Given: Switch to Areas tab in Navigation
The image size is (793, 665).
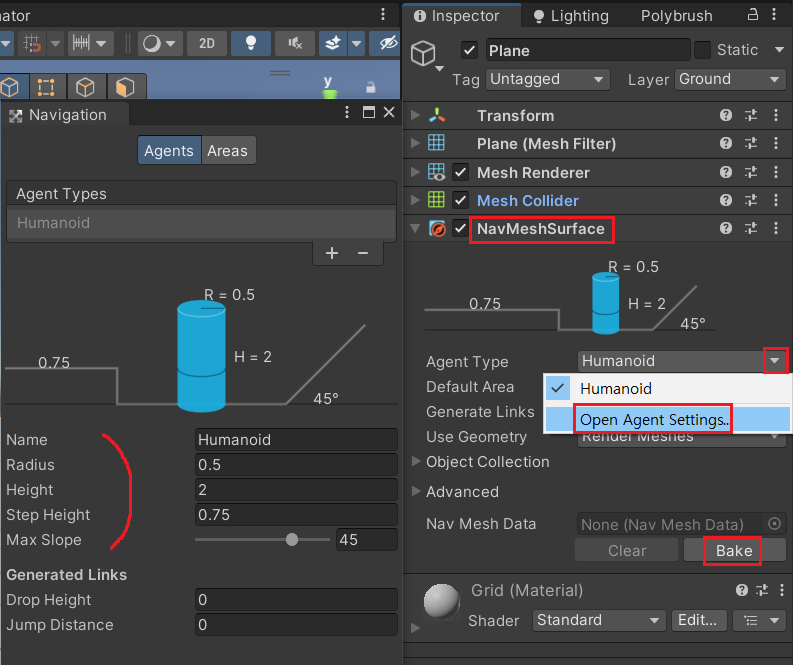Looking at the screenshot, I should tap(228, 150).
